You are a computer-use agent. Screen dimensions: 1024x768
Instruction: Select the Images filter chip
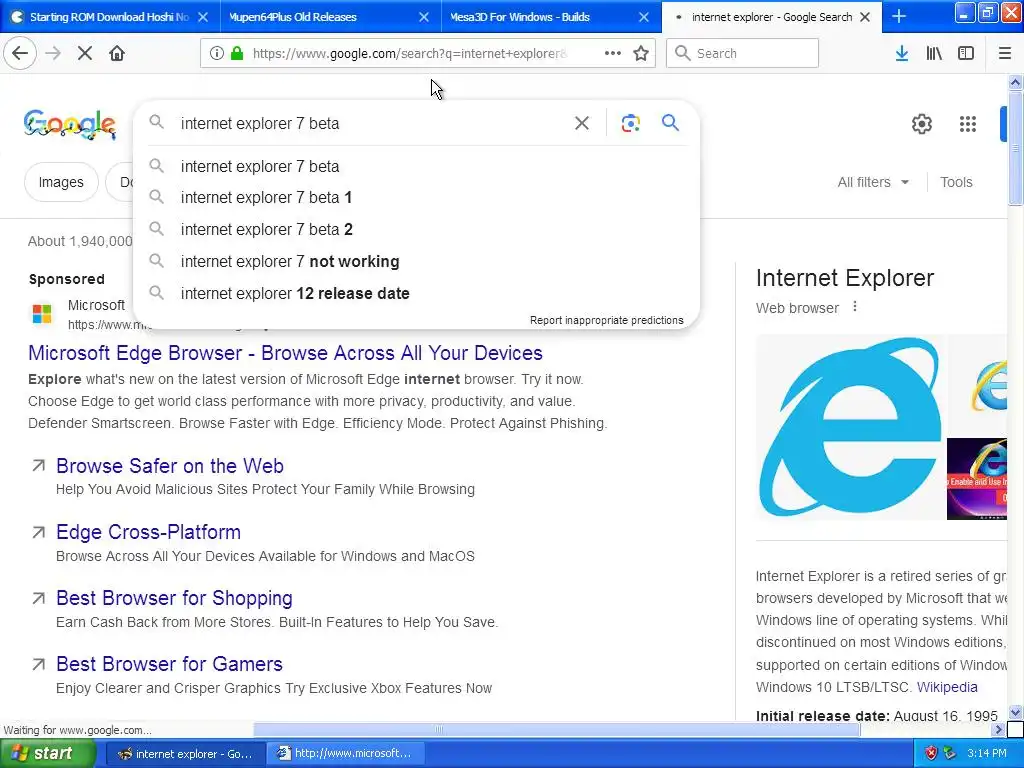61,182
